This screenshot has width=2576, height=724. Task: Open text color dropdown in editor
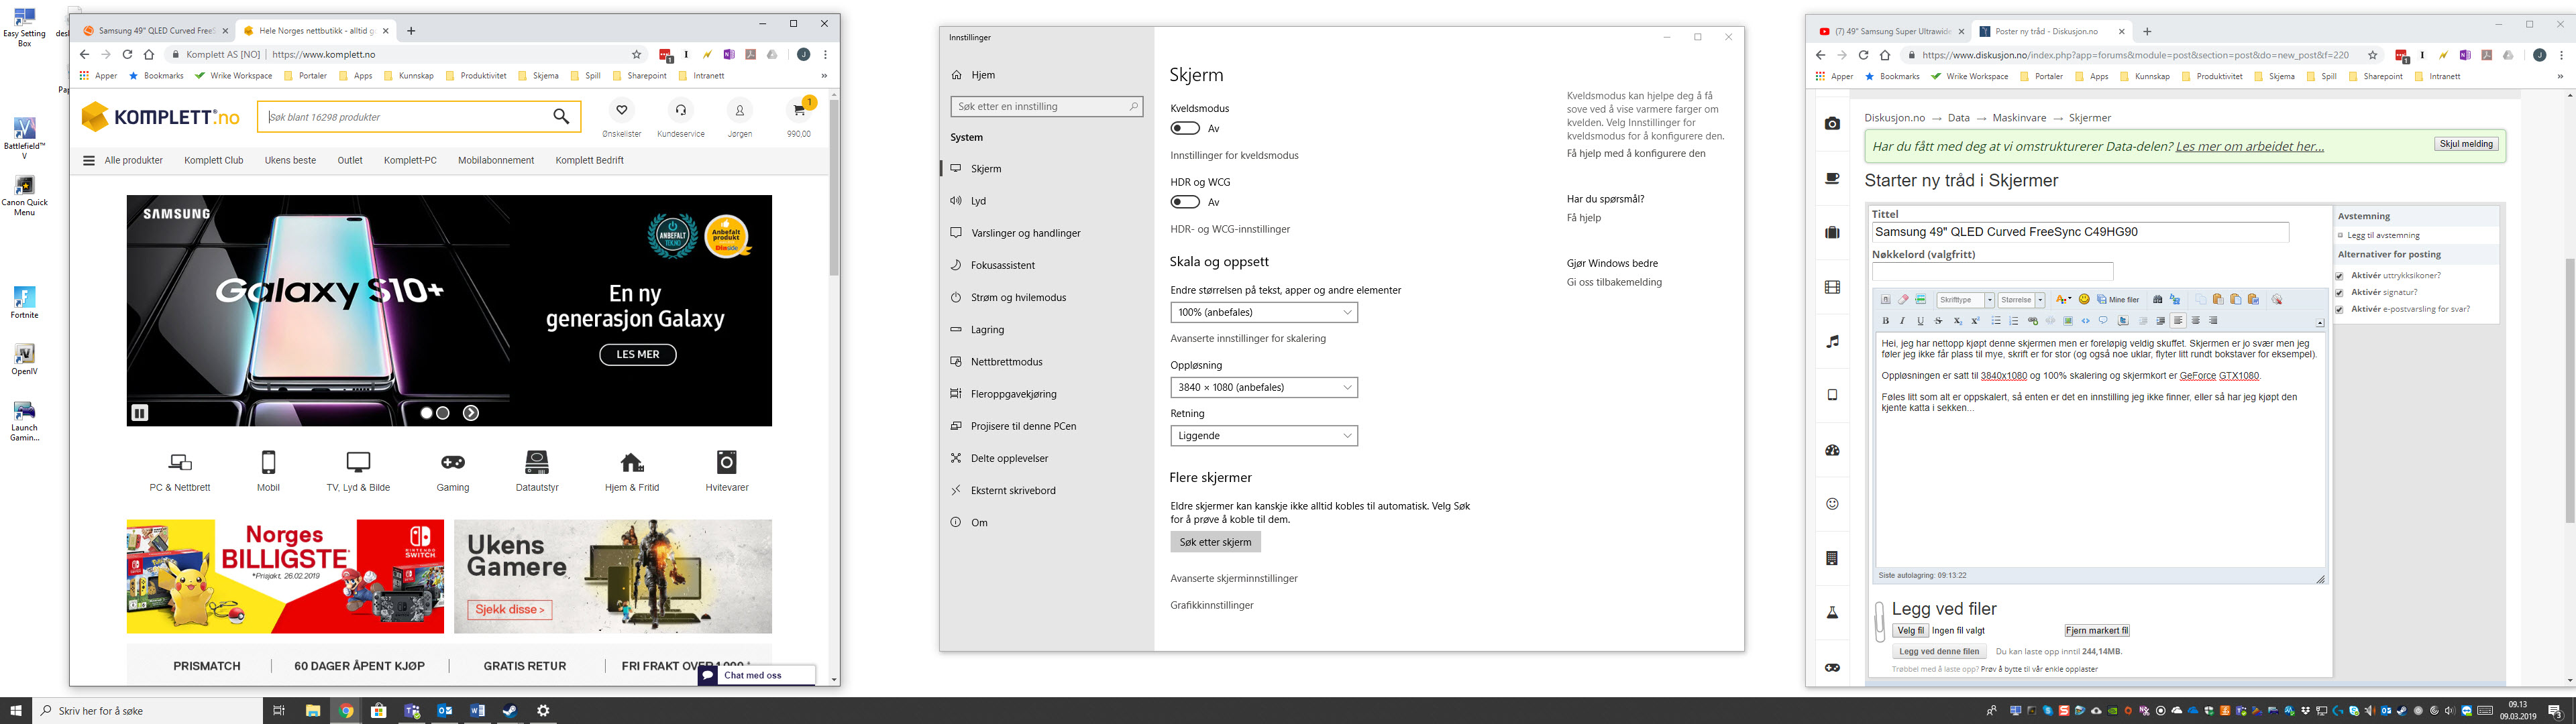(x=2064, y=299)
